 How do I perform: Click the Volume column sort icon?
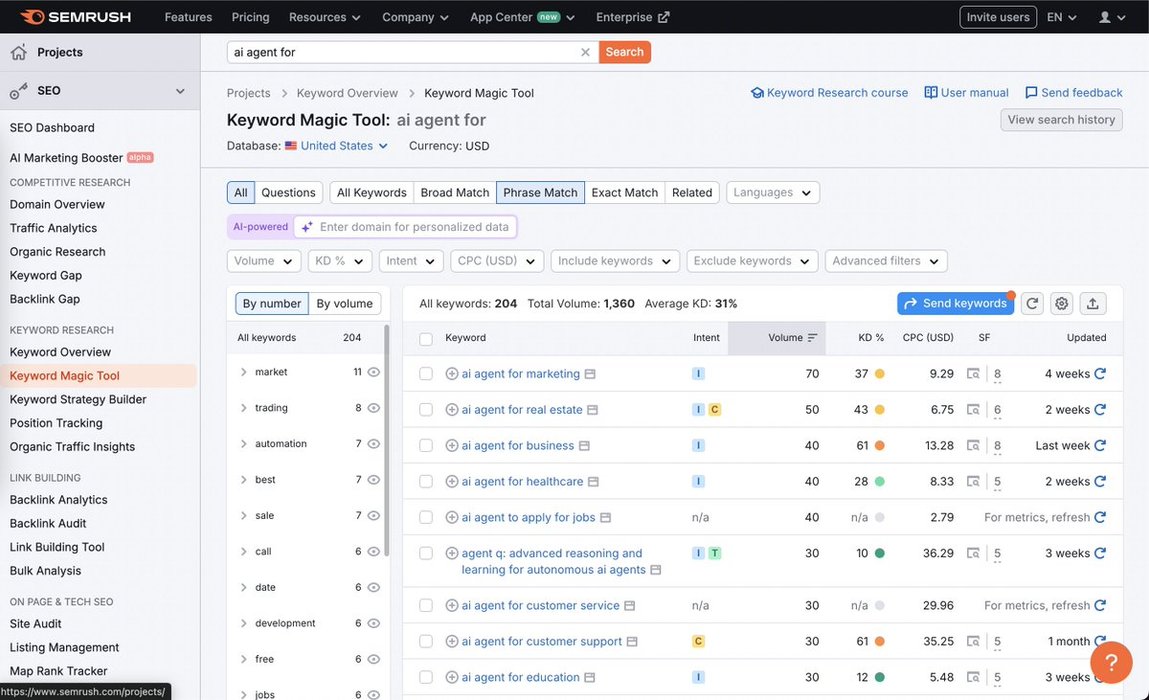tap(812, 338)
